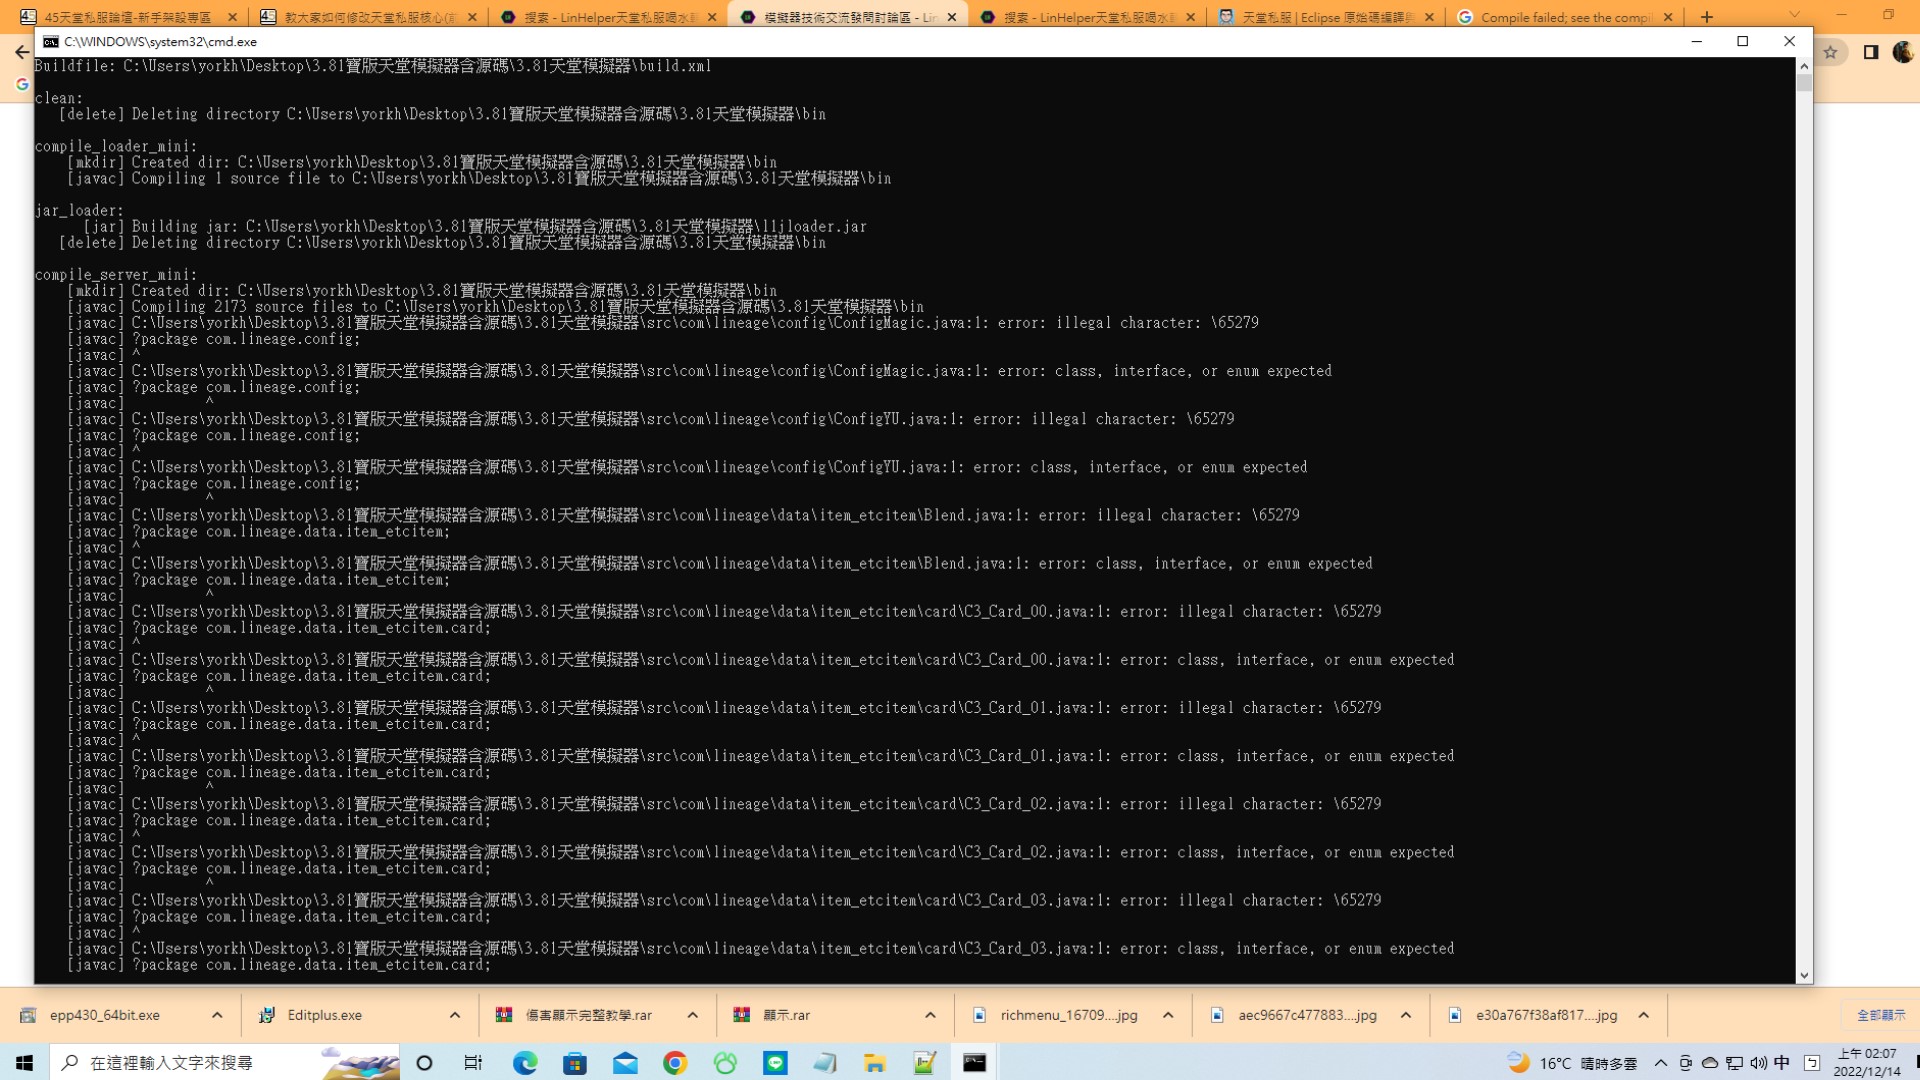Switch to Google Chrome on the taskbar
The width and height of the screenshot is (1920, 1080).
coord(675,1063)
